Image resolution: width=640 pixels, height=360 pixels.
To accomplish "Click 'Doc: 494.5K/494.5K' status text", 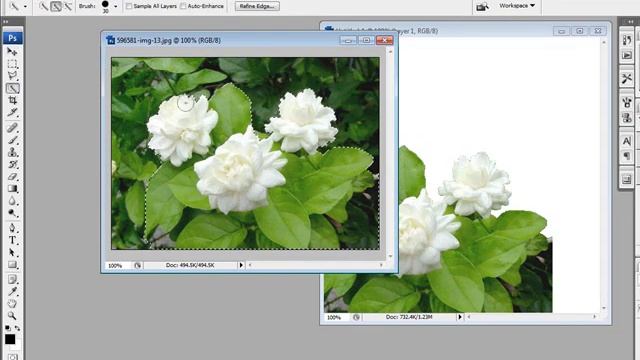I will pyautogui.click(x=190, y=265).
